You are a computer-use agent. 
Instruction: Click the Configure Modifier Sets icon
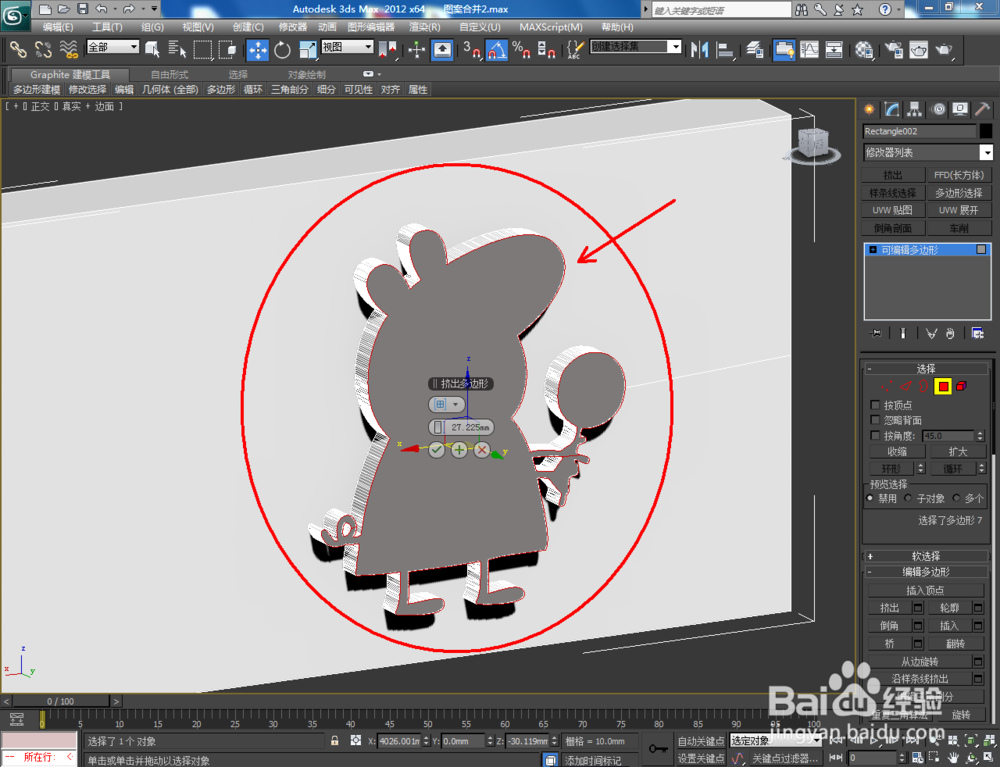click(x=977, y=333)
